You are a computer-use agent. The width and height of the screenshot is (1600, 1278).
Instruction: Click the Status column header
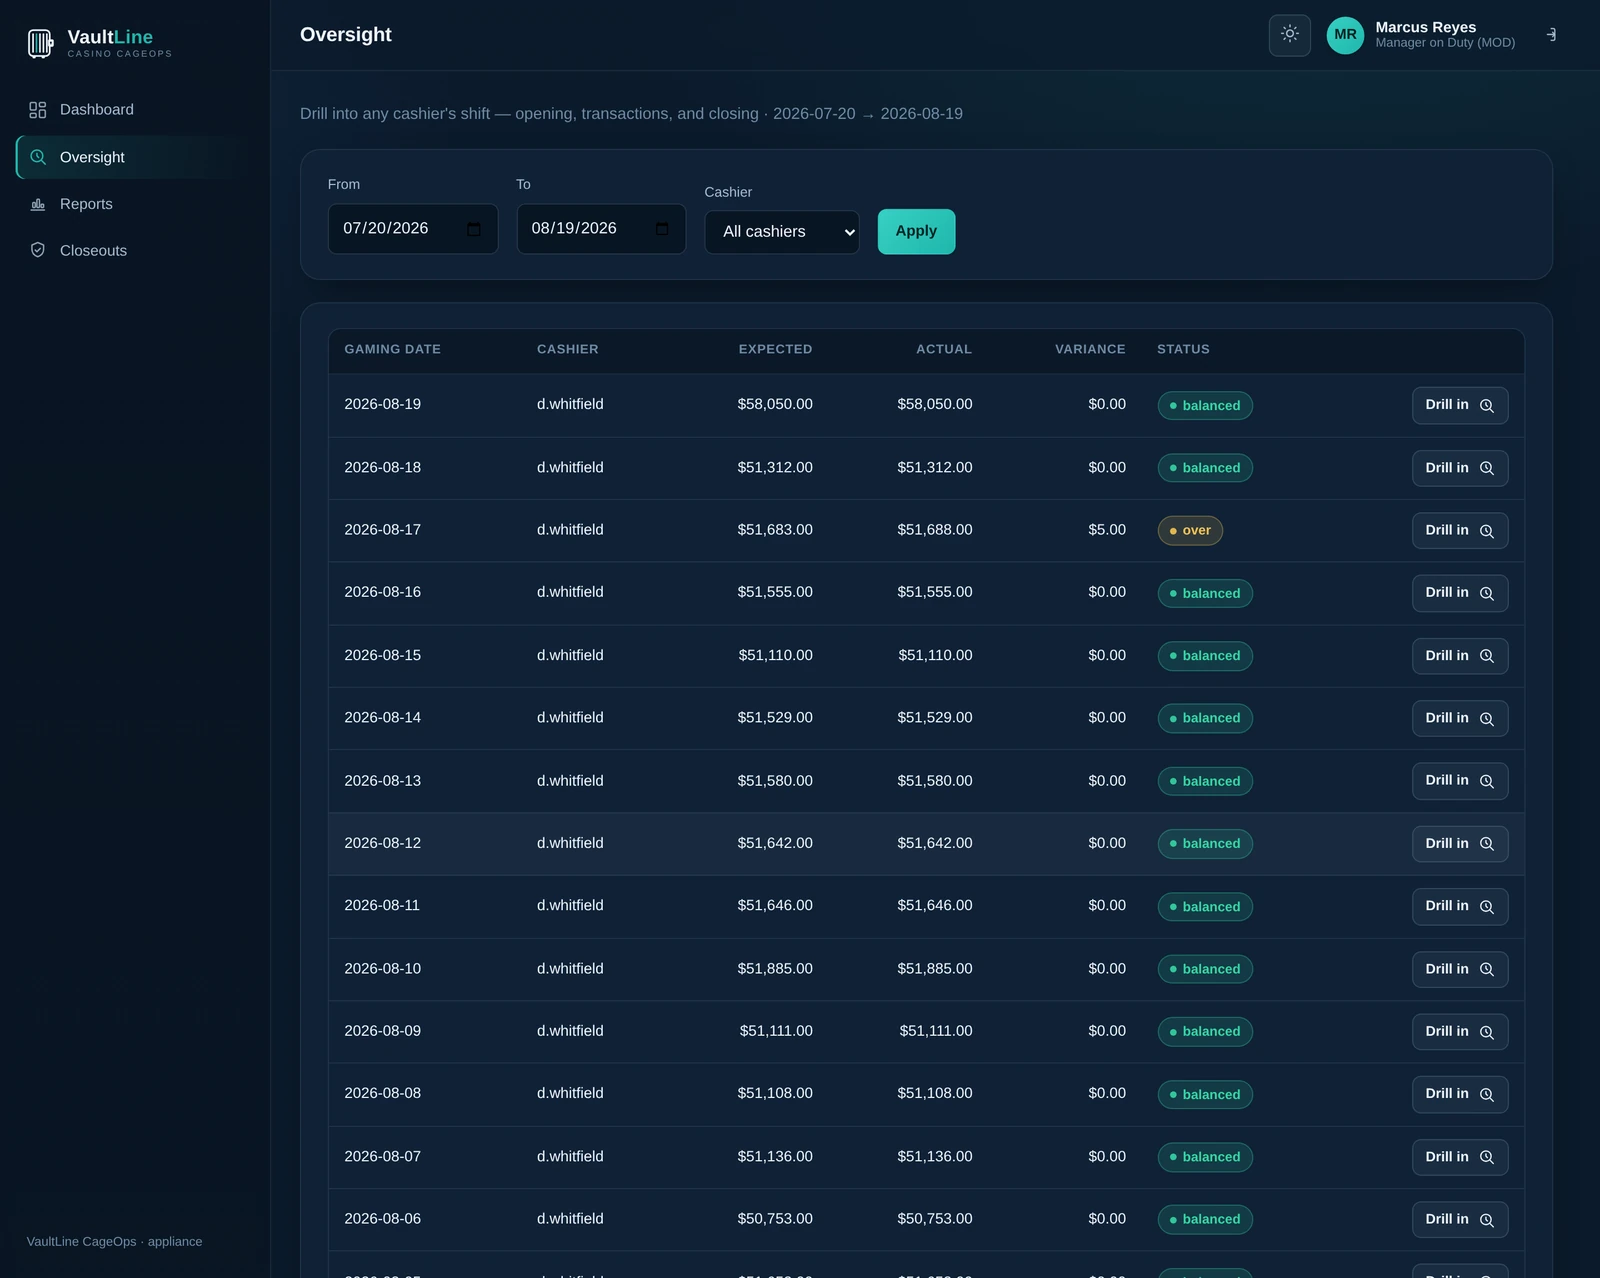click(x=1183, y=349)
